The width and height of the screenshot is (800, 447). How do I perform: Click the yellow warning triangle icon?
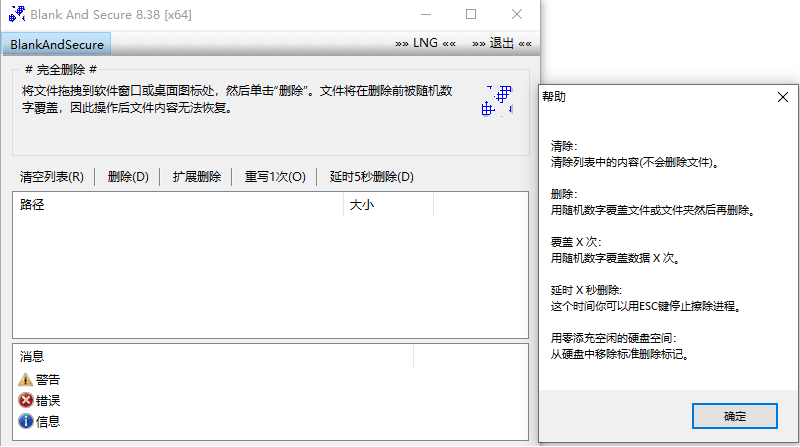(x=26, y=379)
